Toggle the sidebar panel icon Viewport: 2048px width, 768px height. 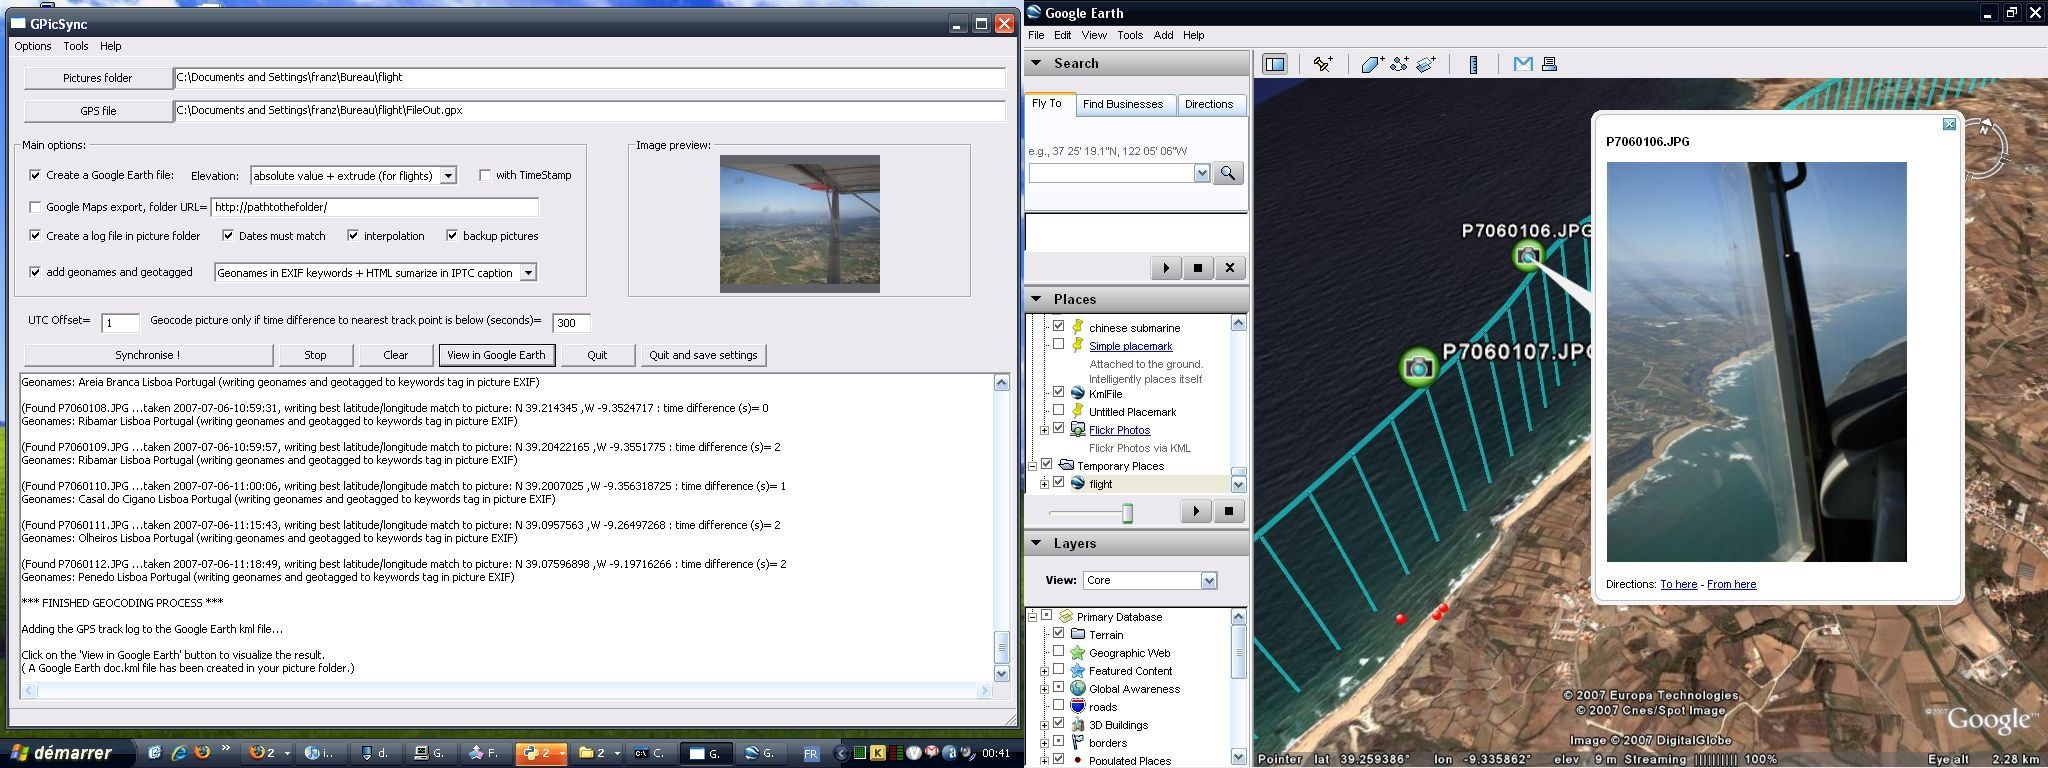coord(1274,64)
